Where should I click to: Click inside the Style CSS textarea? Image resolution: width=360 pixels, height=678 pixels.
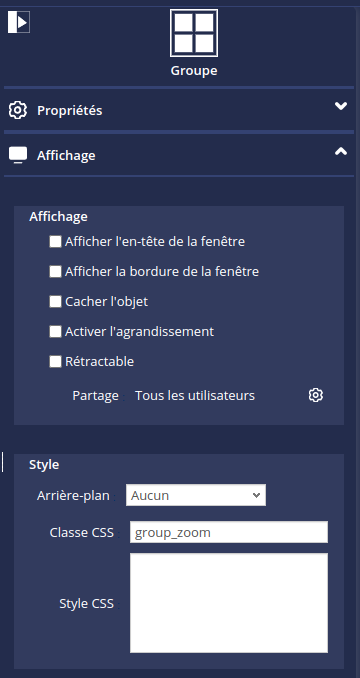[x=229, y=603]
